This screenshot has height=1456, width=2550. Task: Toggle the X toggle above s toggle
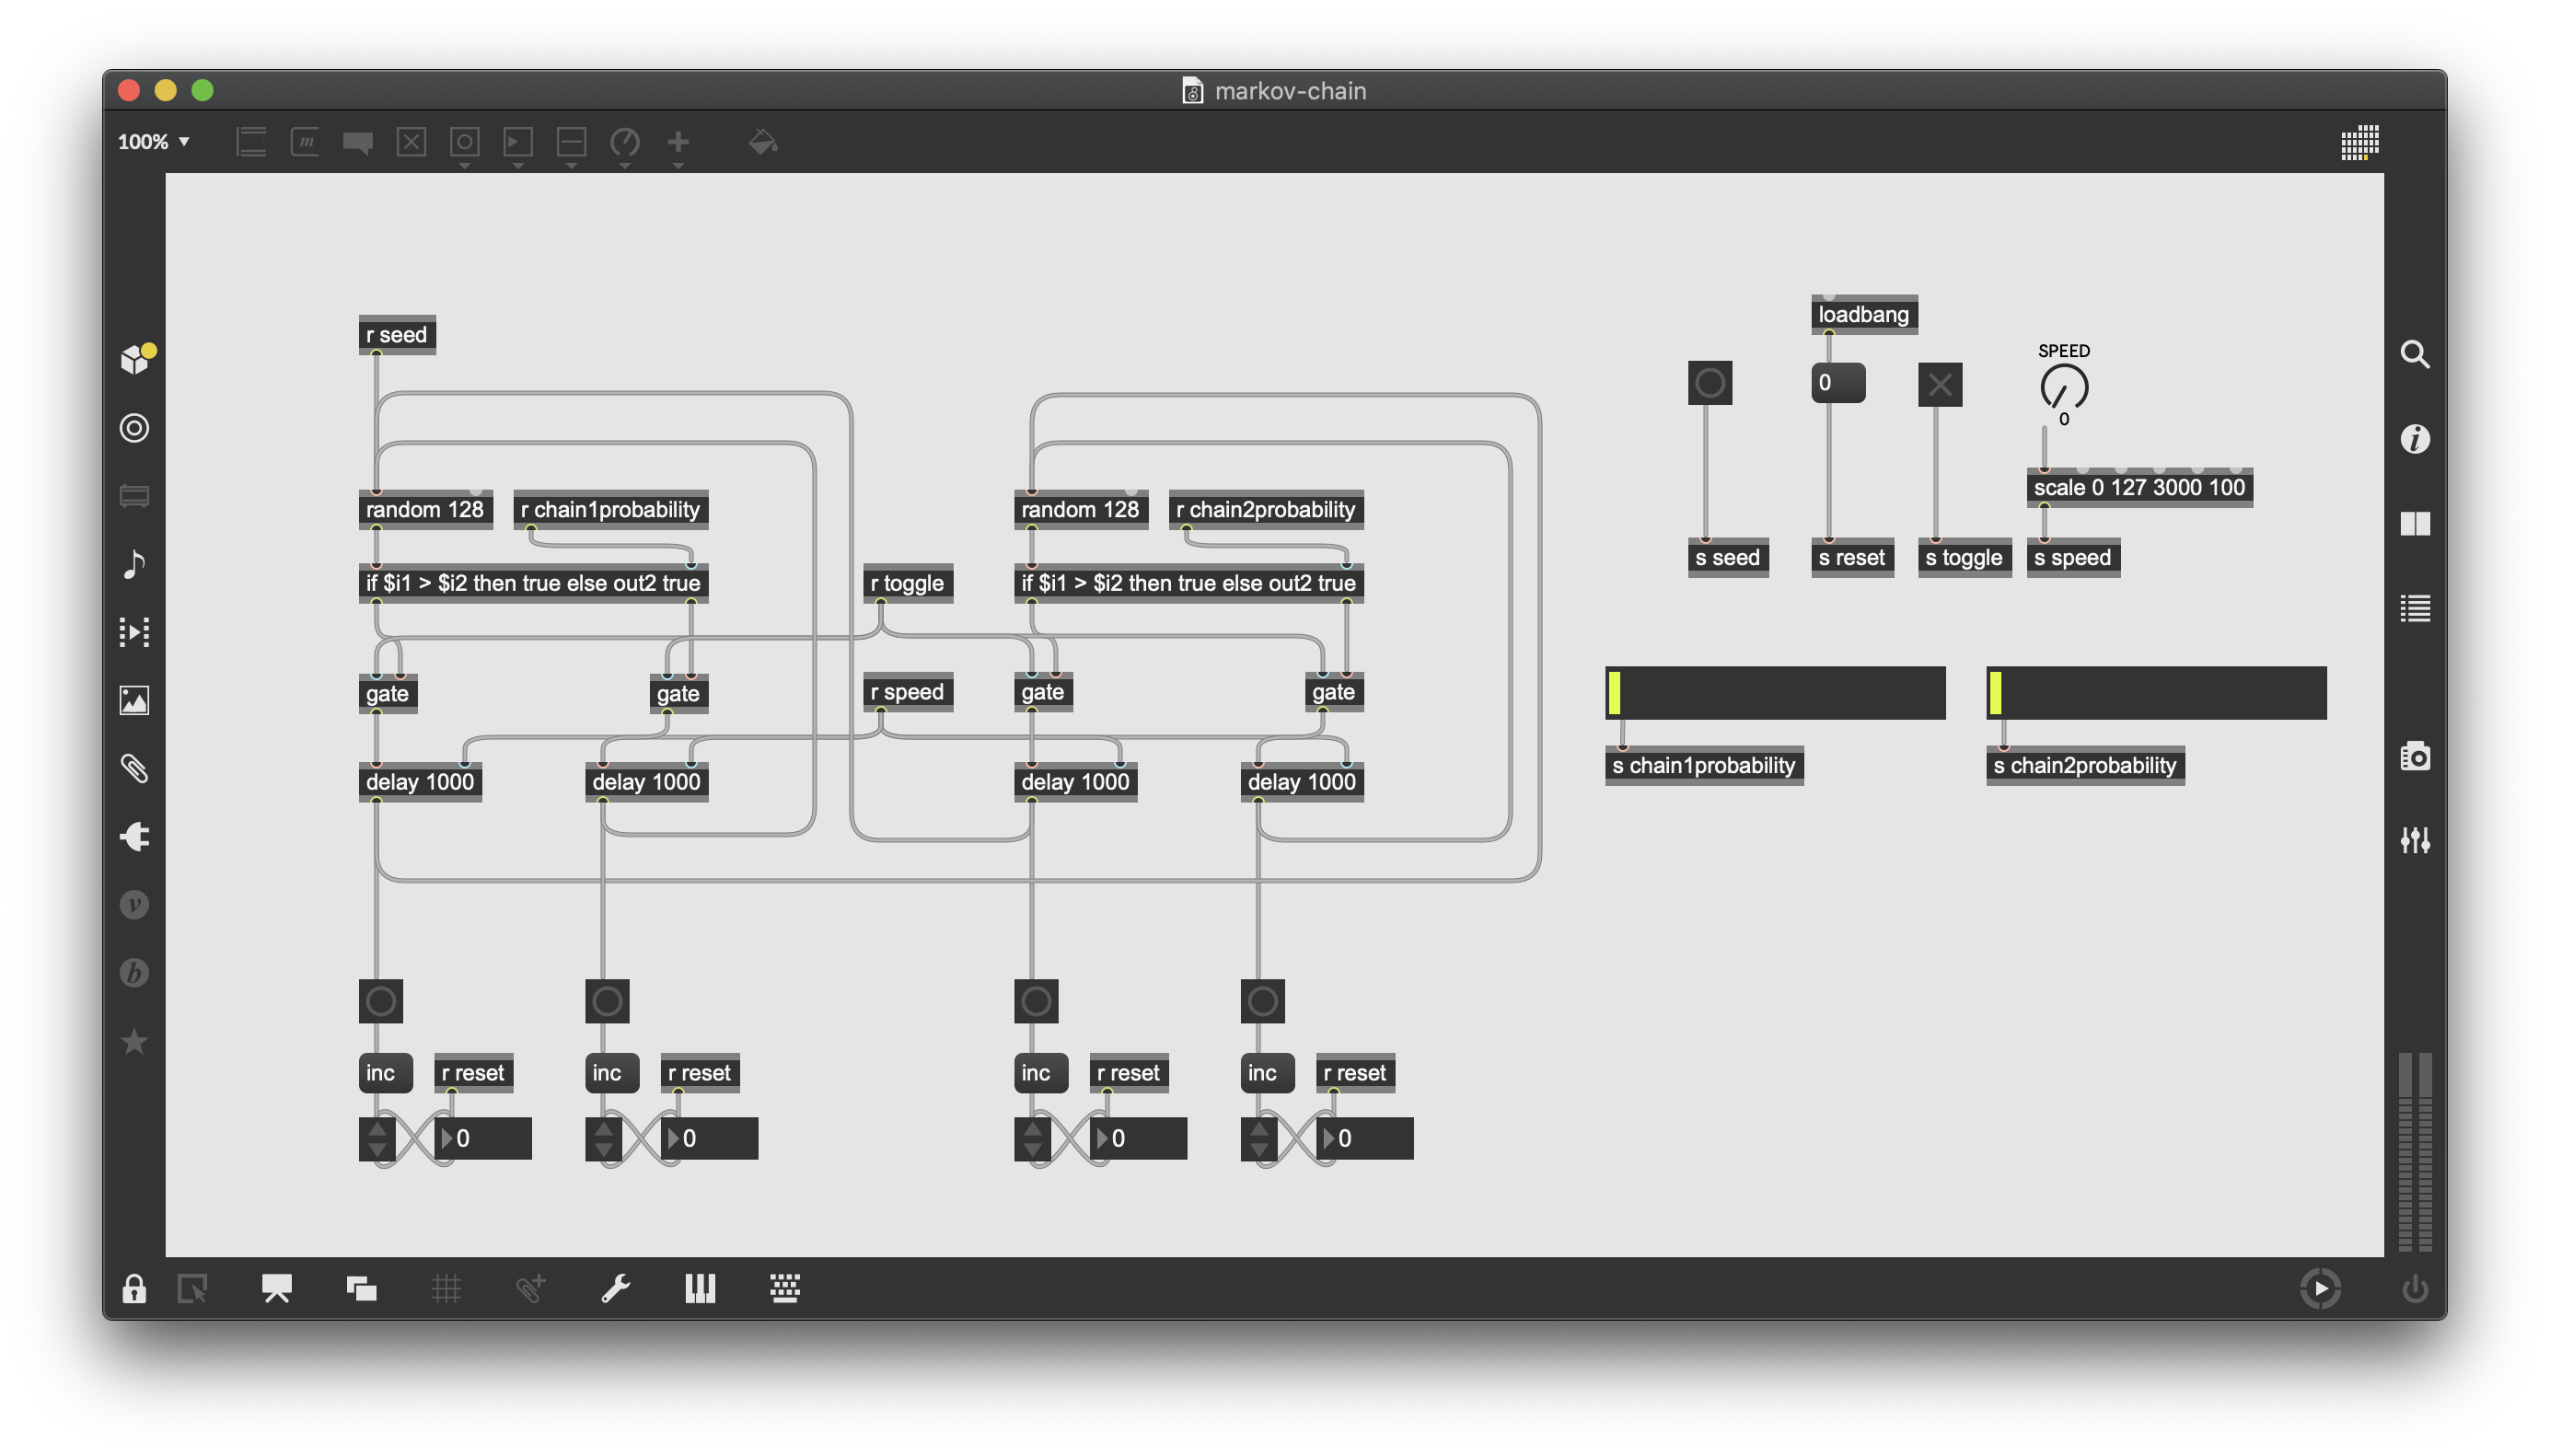pyautogui.click(x=1939, y=384)
